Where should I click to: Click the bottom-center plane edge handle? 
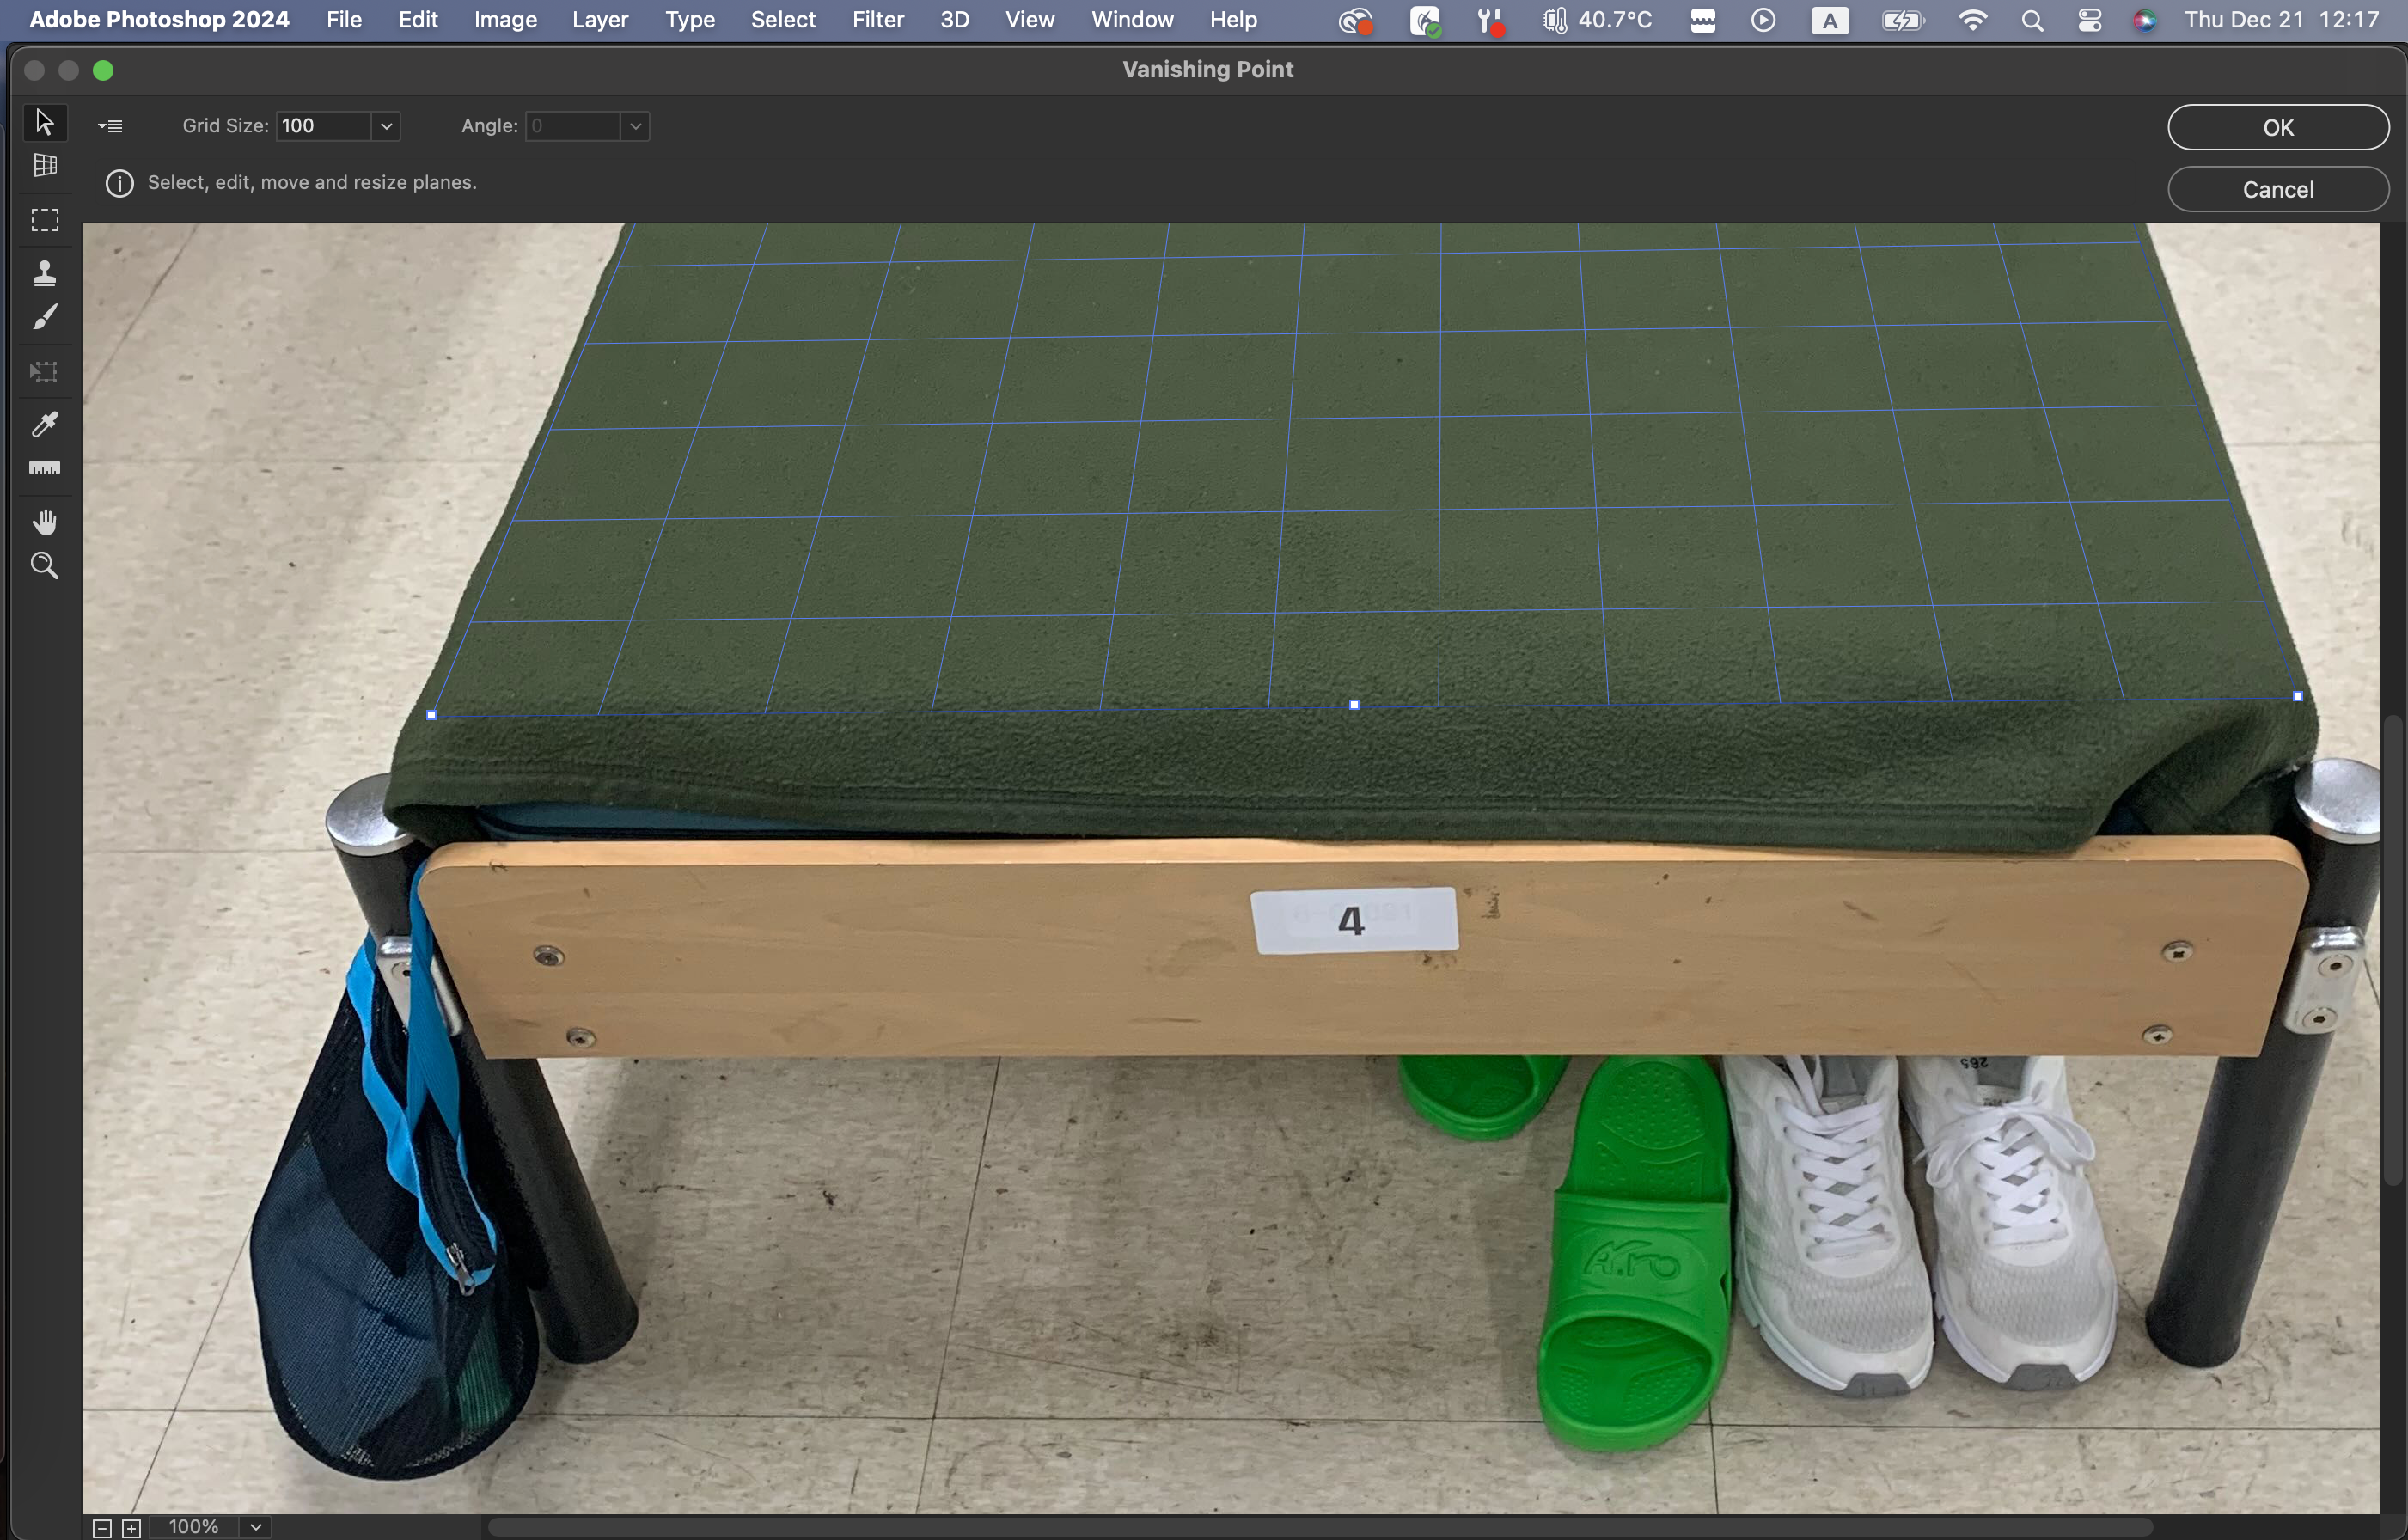1354,705
